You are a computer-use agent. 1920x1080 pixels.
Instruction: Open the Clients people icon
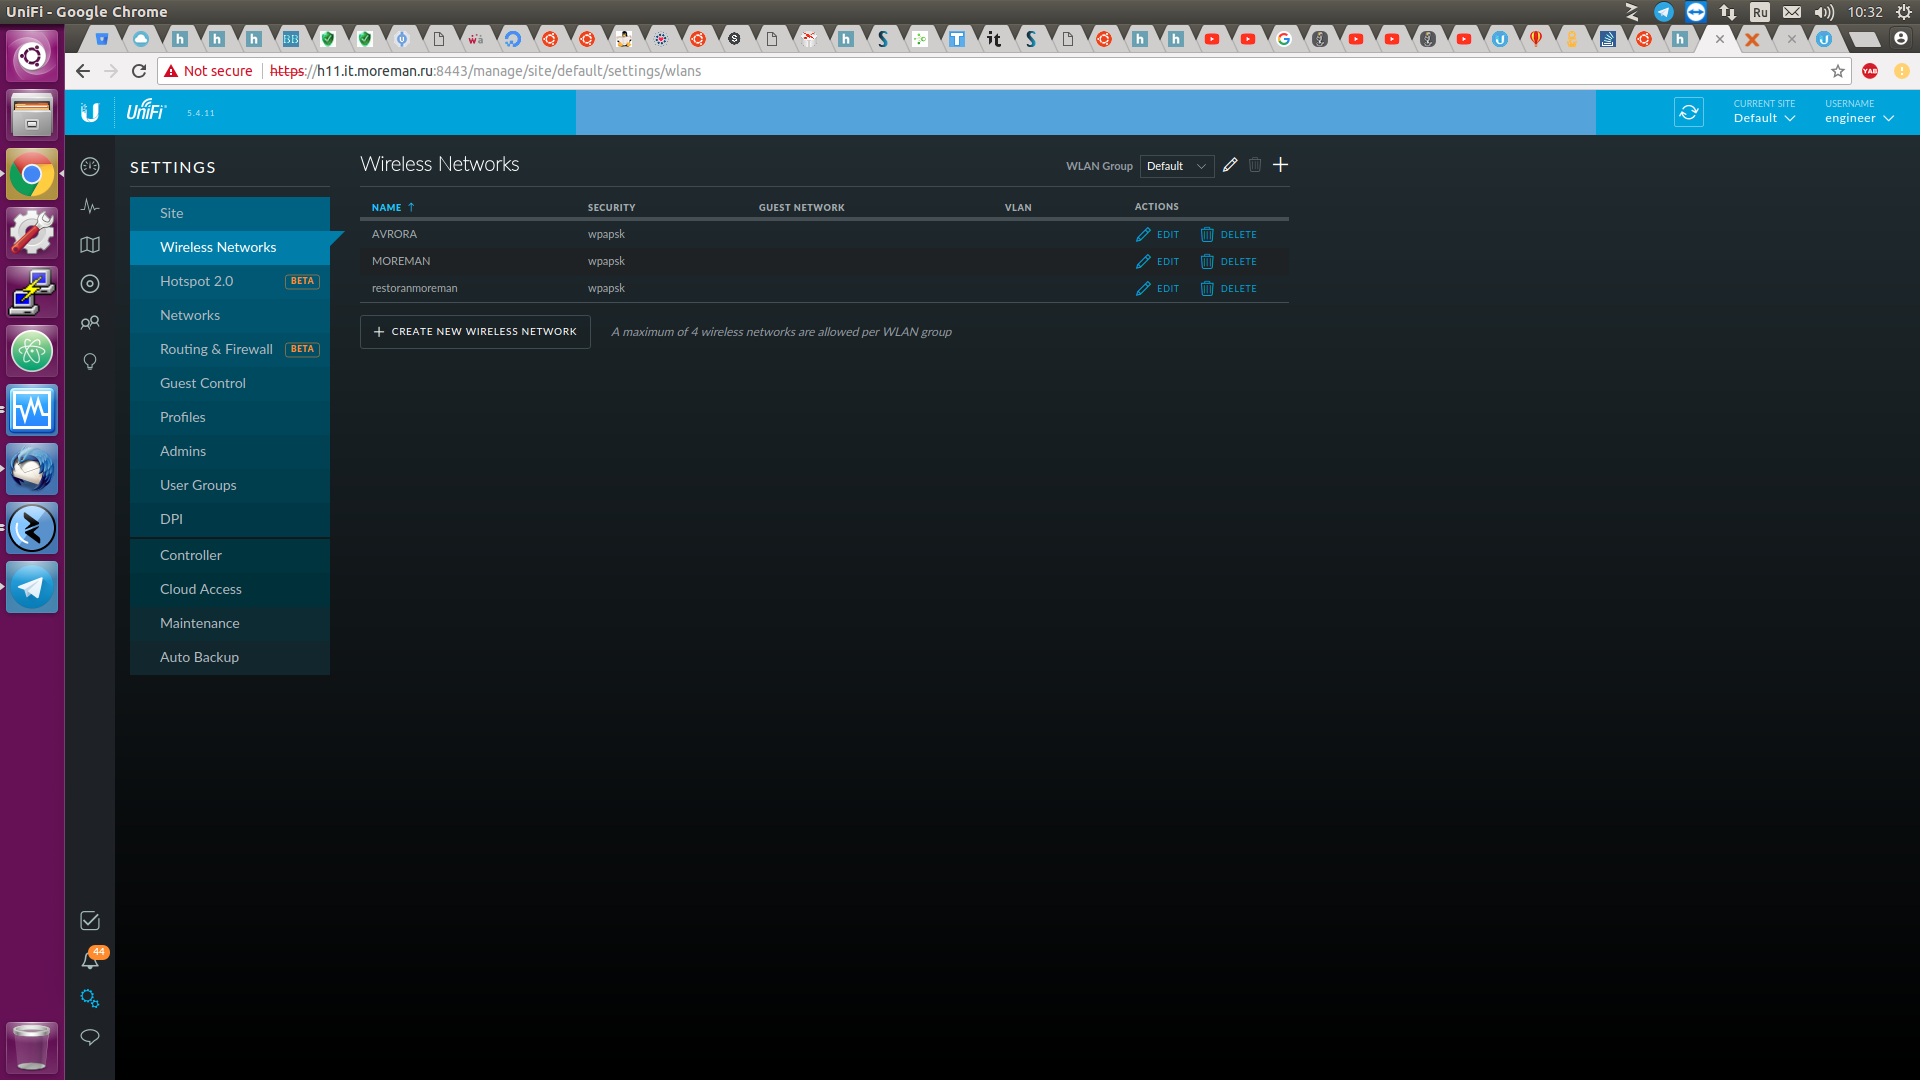click(x=90, y=323)
